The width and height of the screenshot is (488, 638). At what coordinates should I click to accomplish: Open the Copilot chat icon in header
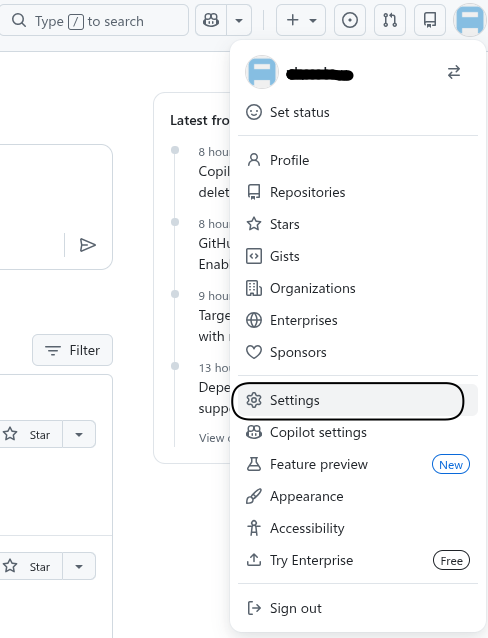211,20
